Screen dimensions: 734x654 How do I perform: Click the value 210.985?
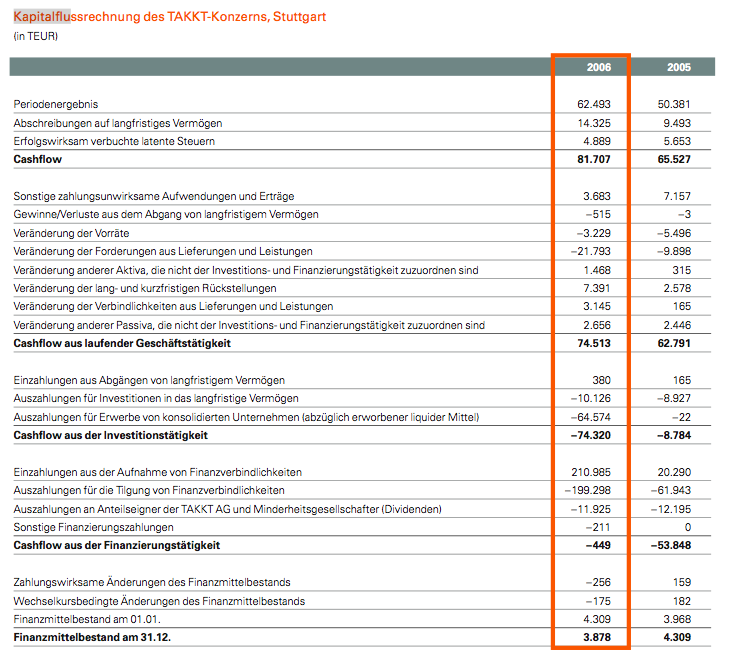pos(591,472)
